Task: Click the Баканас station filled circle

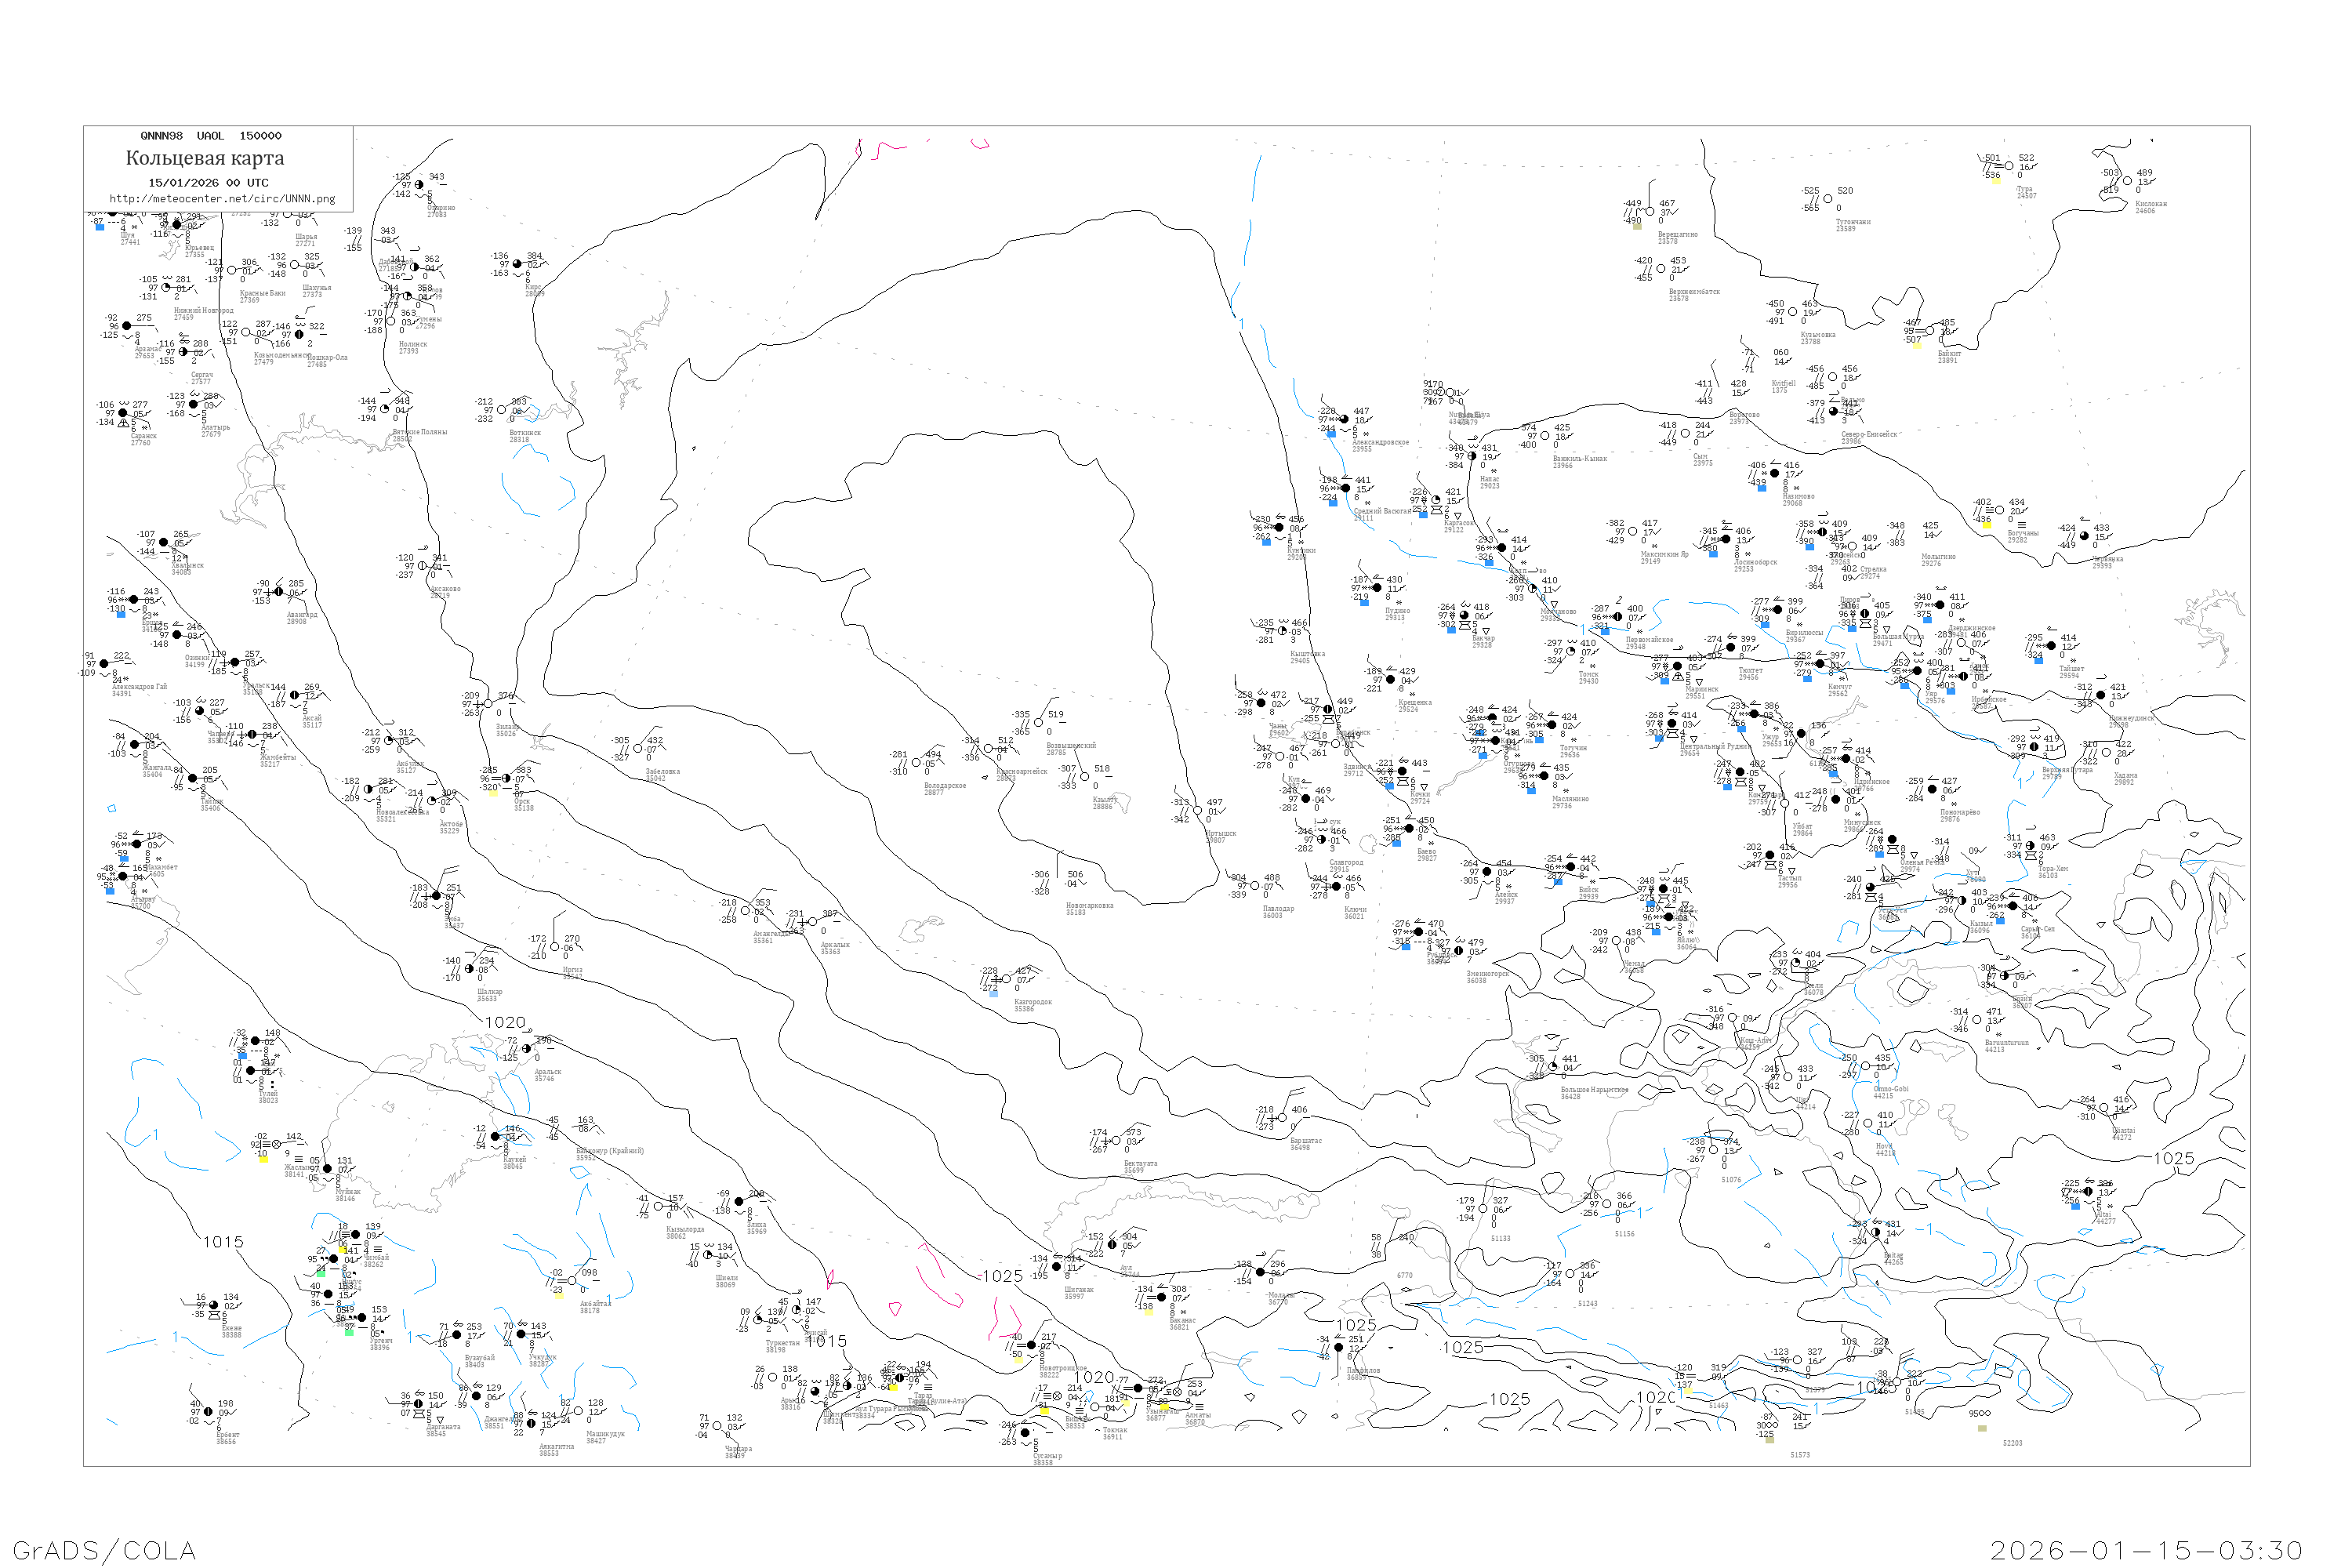Action: click(1161, 1297)
